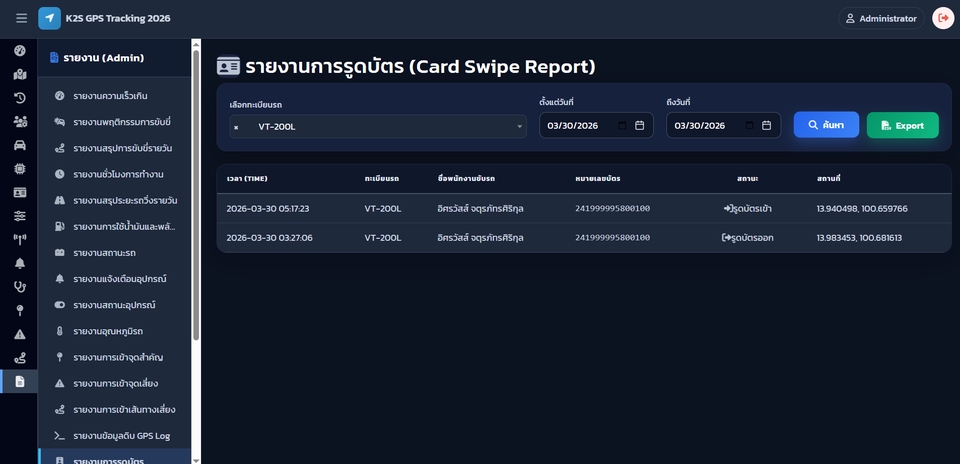
Task: Open the history clock icon in left rail
Action: [20, 98]
